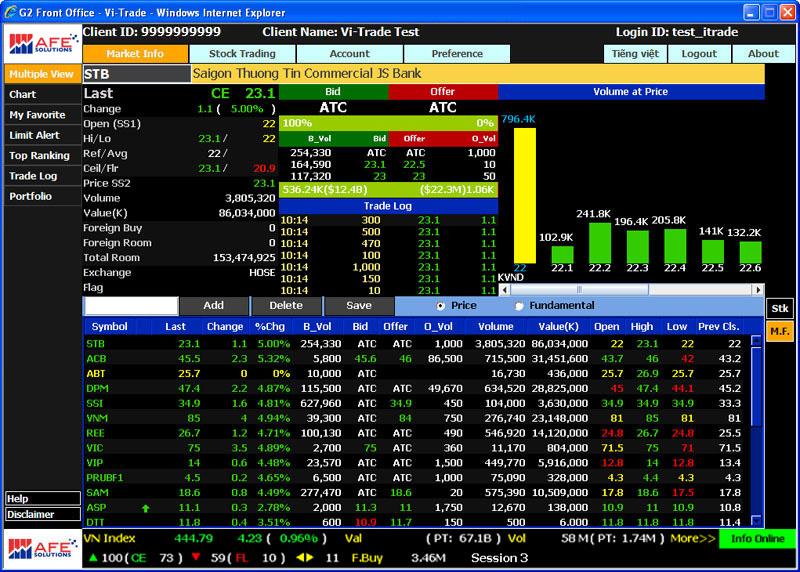
Task: Click the volume chart horizontal scrollbar thumb
Action: tap(579, 290)
